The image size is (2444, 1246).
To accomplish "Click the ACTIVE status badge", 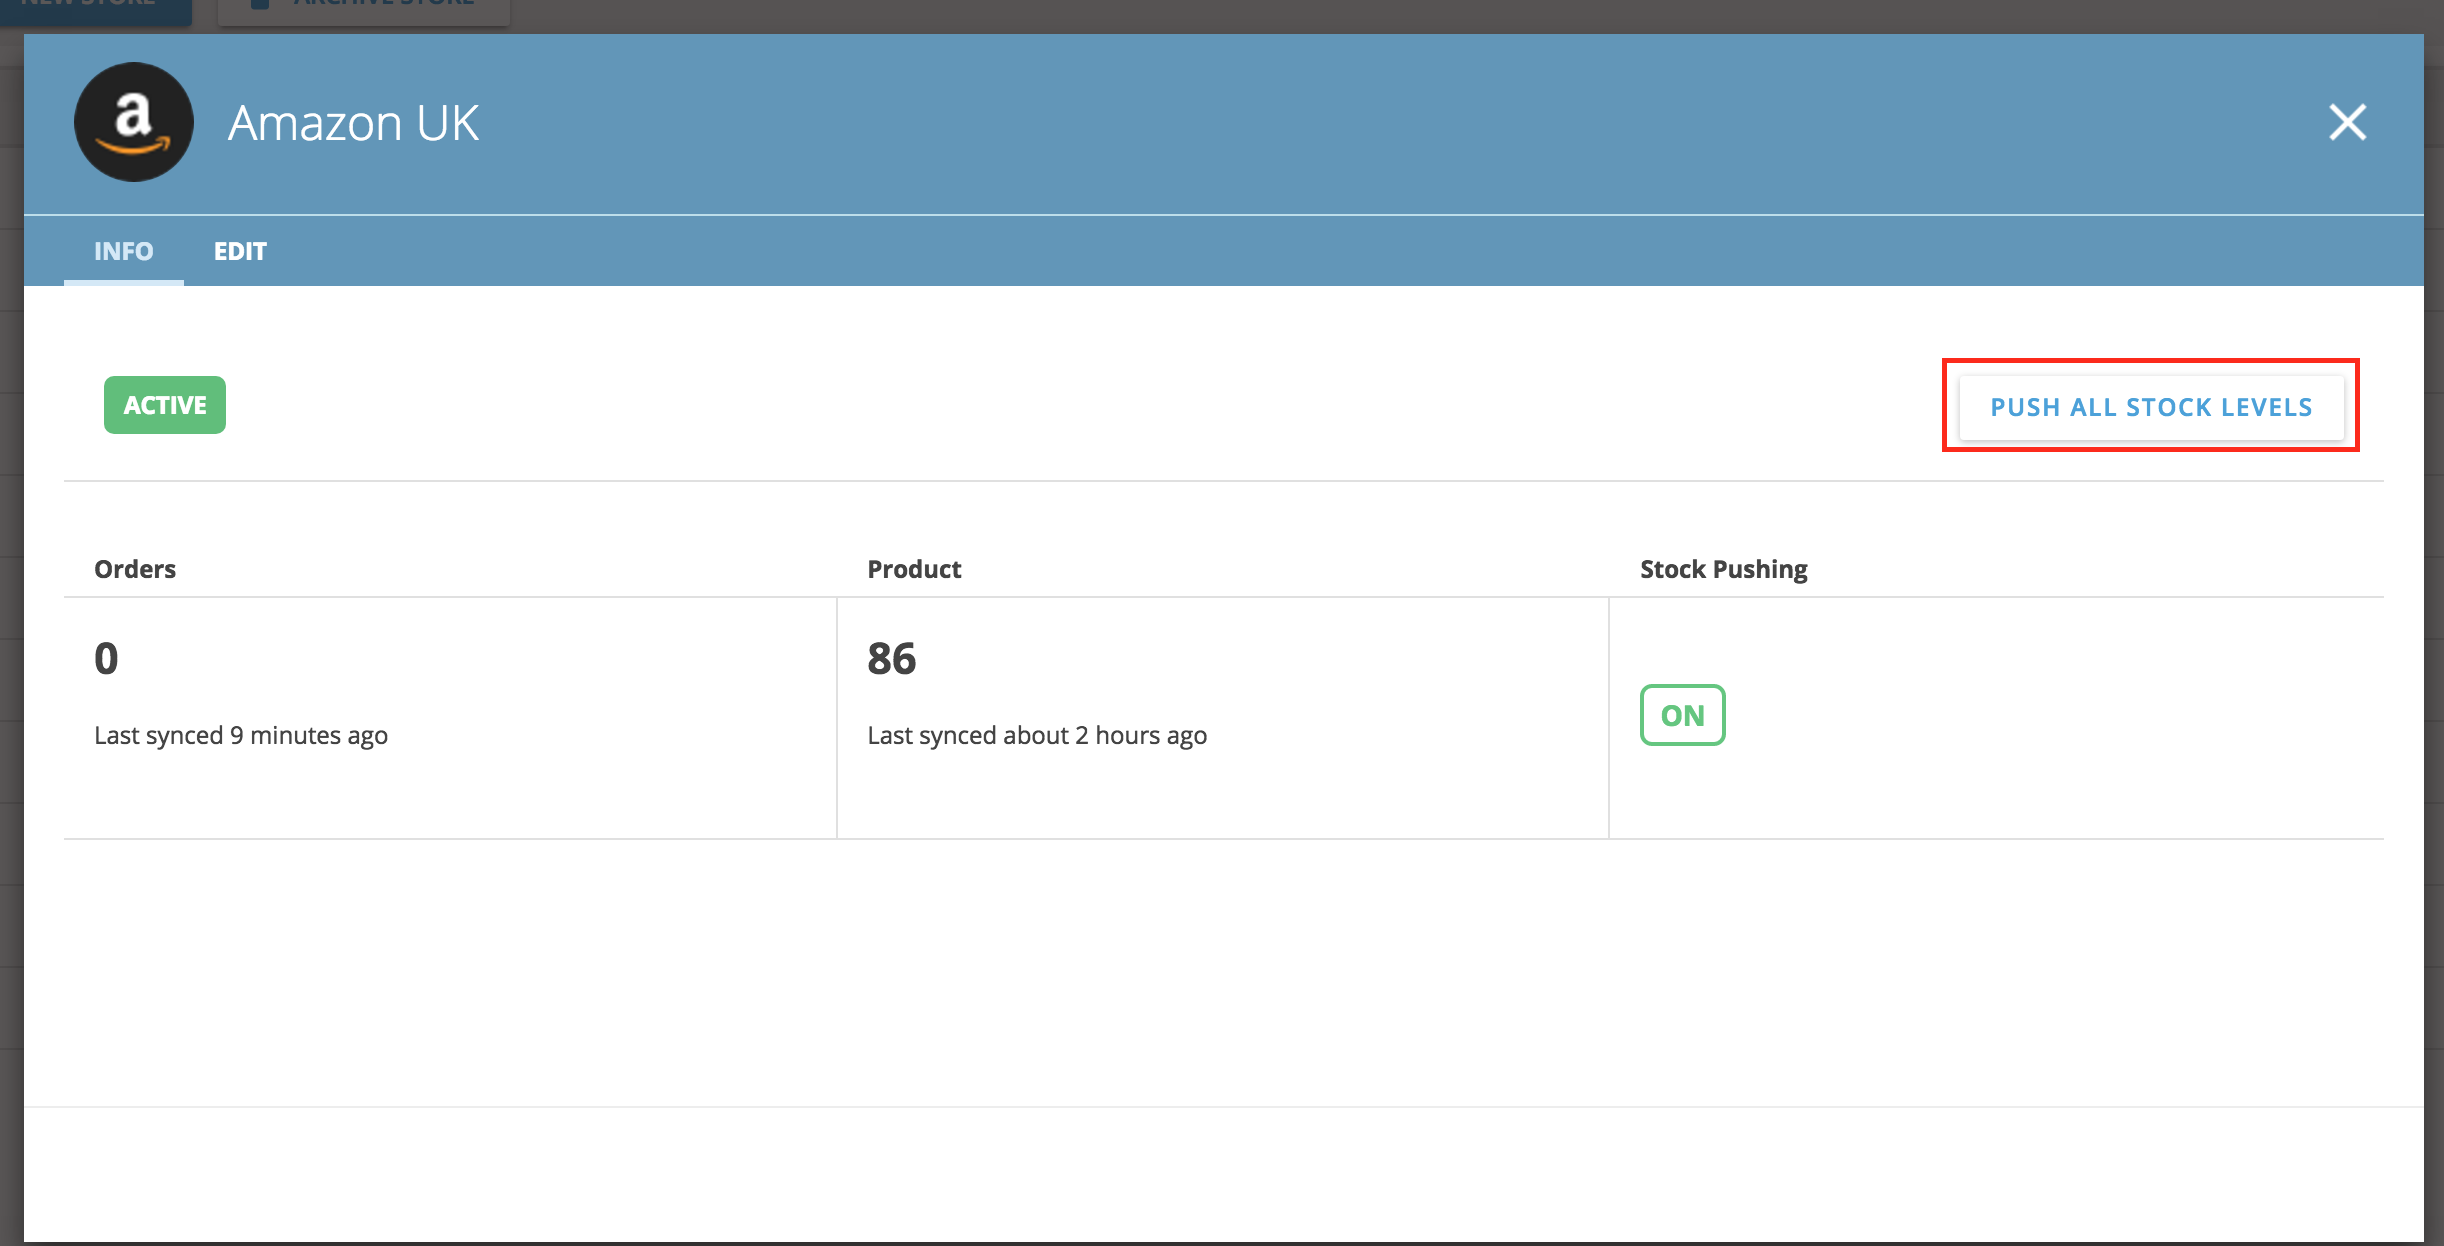I will click(x=165, y=405).
